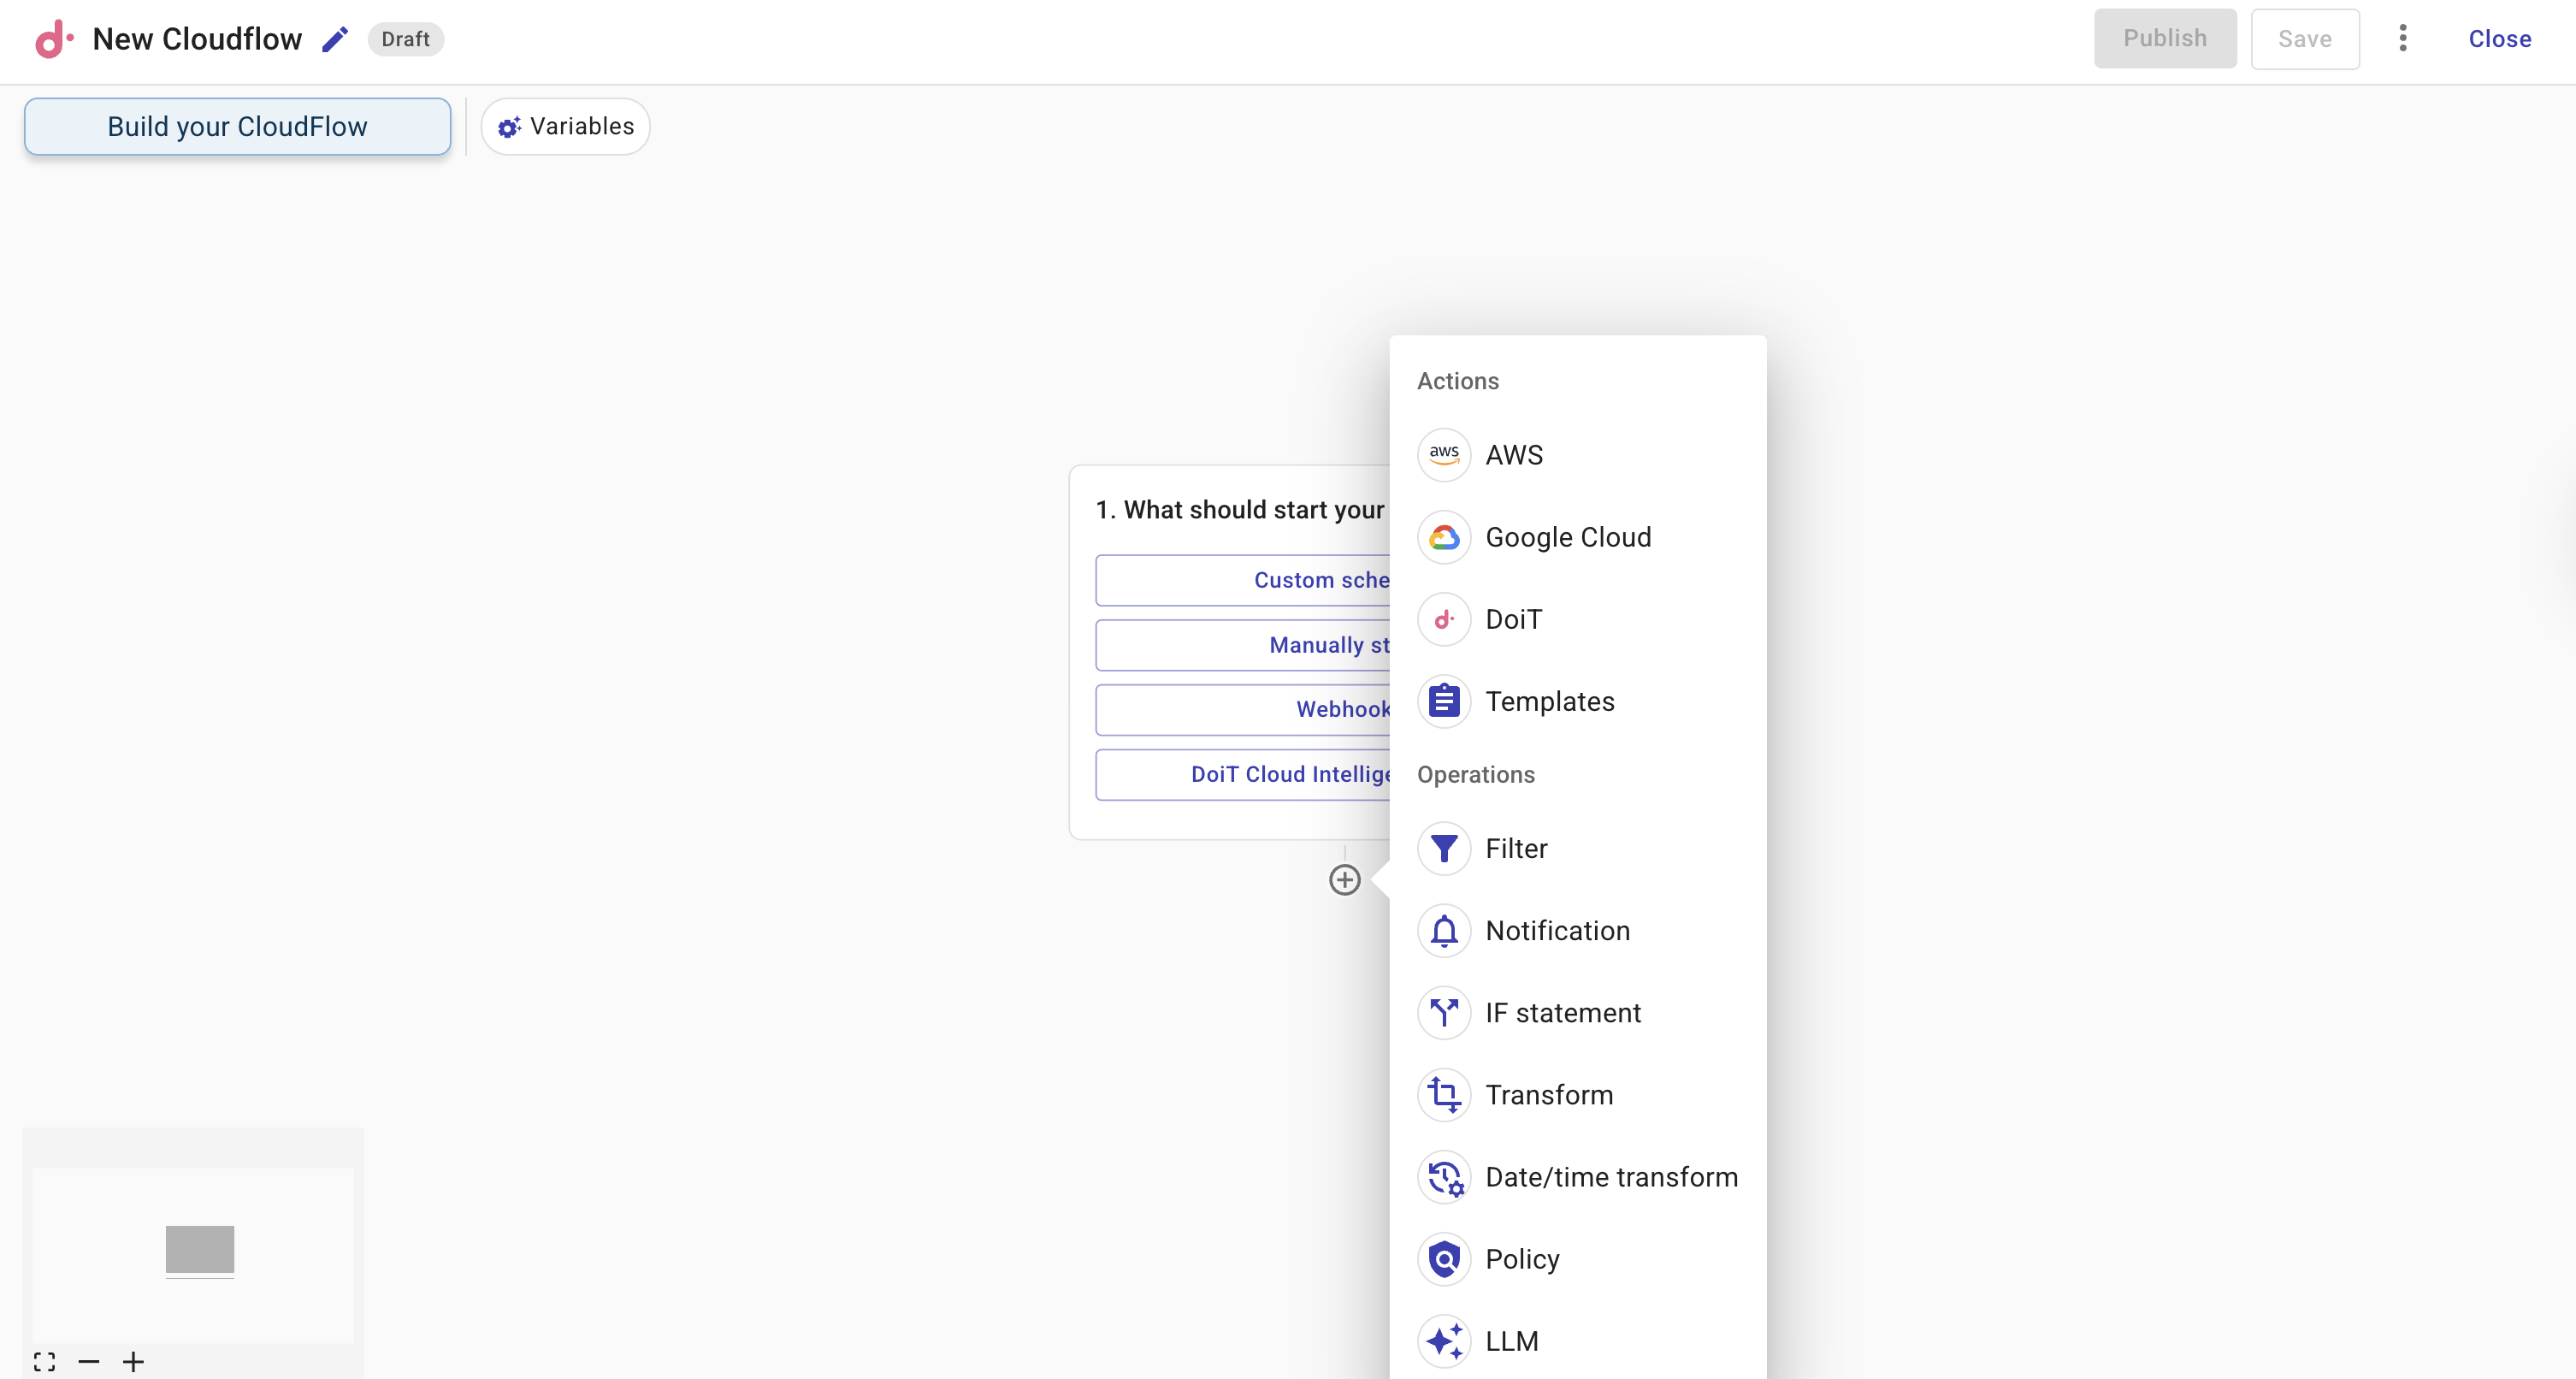Click the Close link
The width and height of the screenshot is (2576, 1379).
coord(2499,39)
